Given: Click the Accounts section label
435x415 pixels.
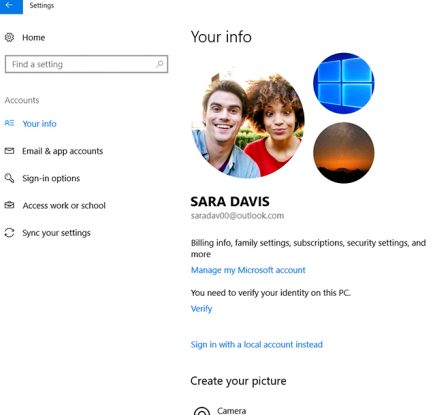Looking at the screenshot, I should point(22,100).
